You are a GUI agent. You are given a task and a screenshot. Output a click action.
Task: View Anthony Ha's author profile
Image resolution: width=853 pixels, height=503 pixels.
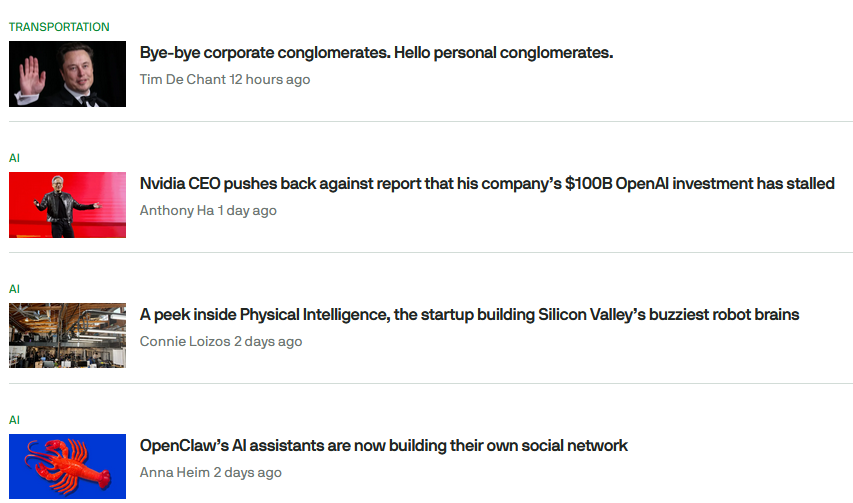coord(176,210)
